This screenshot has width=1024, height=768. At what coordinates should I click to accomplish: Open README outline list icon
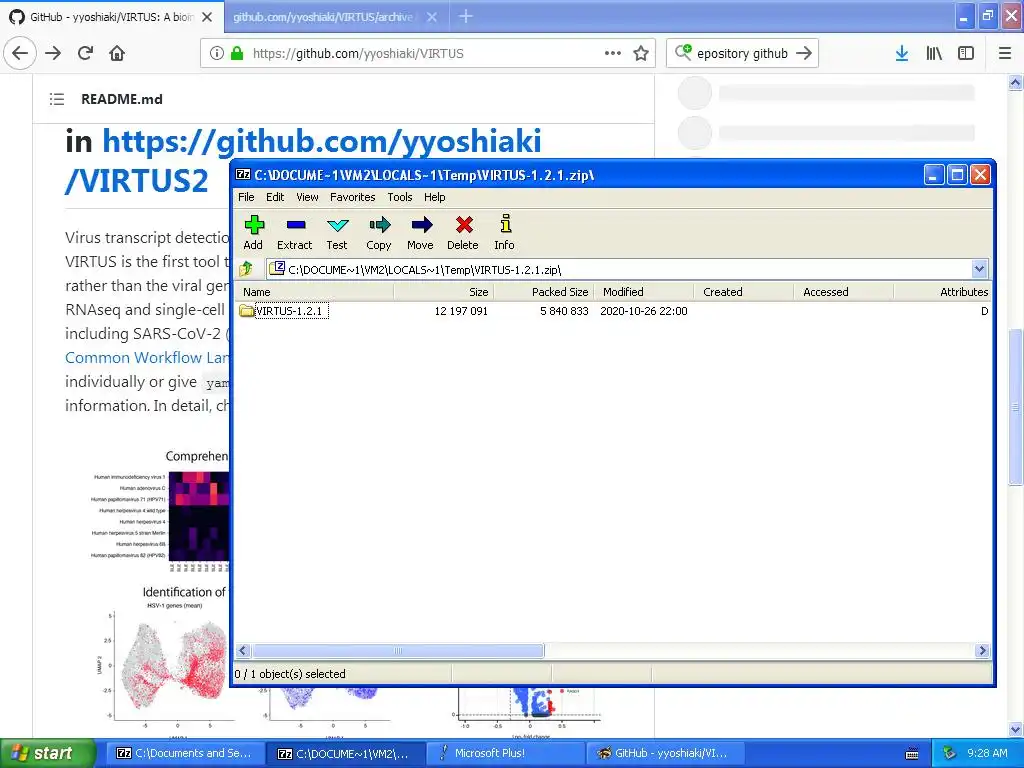57,99
